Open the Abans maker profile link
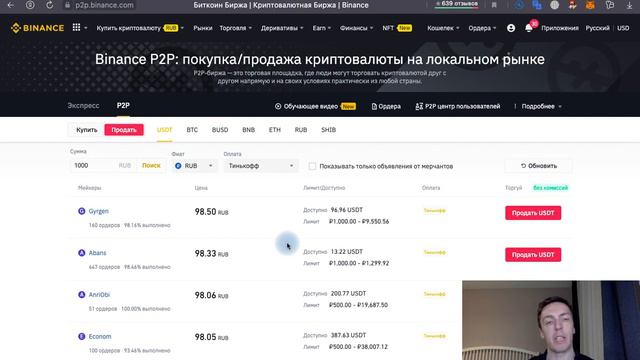Viewport: 640px width, 360px height. click(x=97, y=253)
